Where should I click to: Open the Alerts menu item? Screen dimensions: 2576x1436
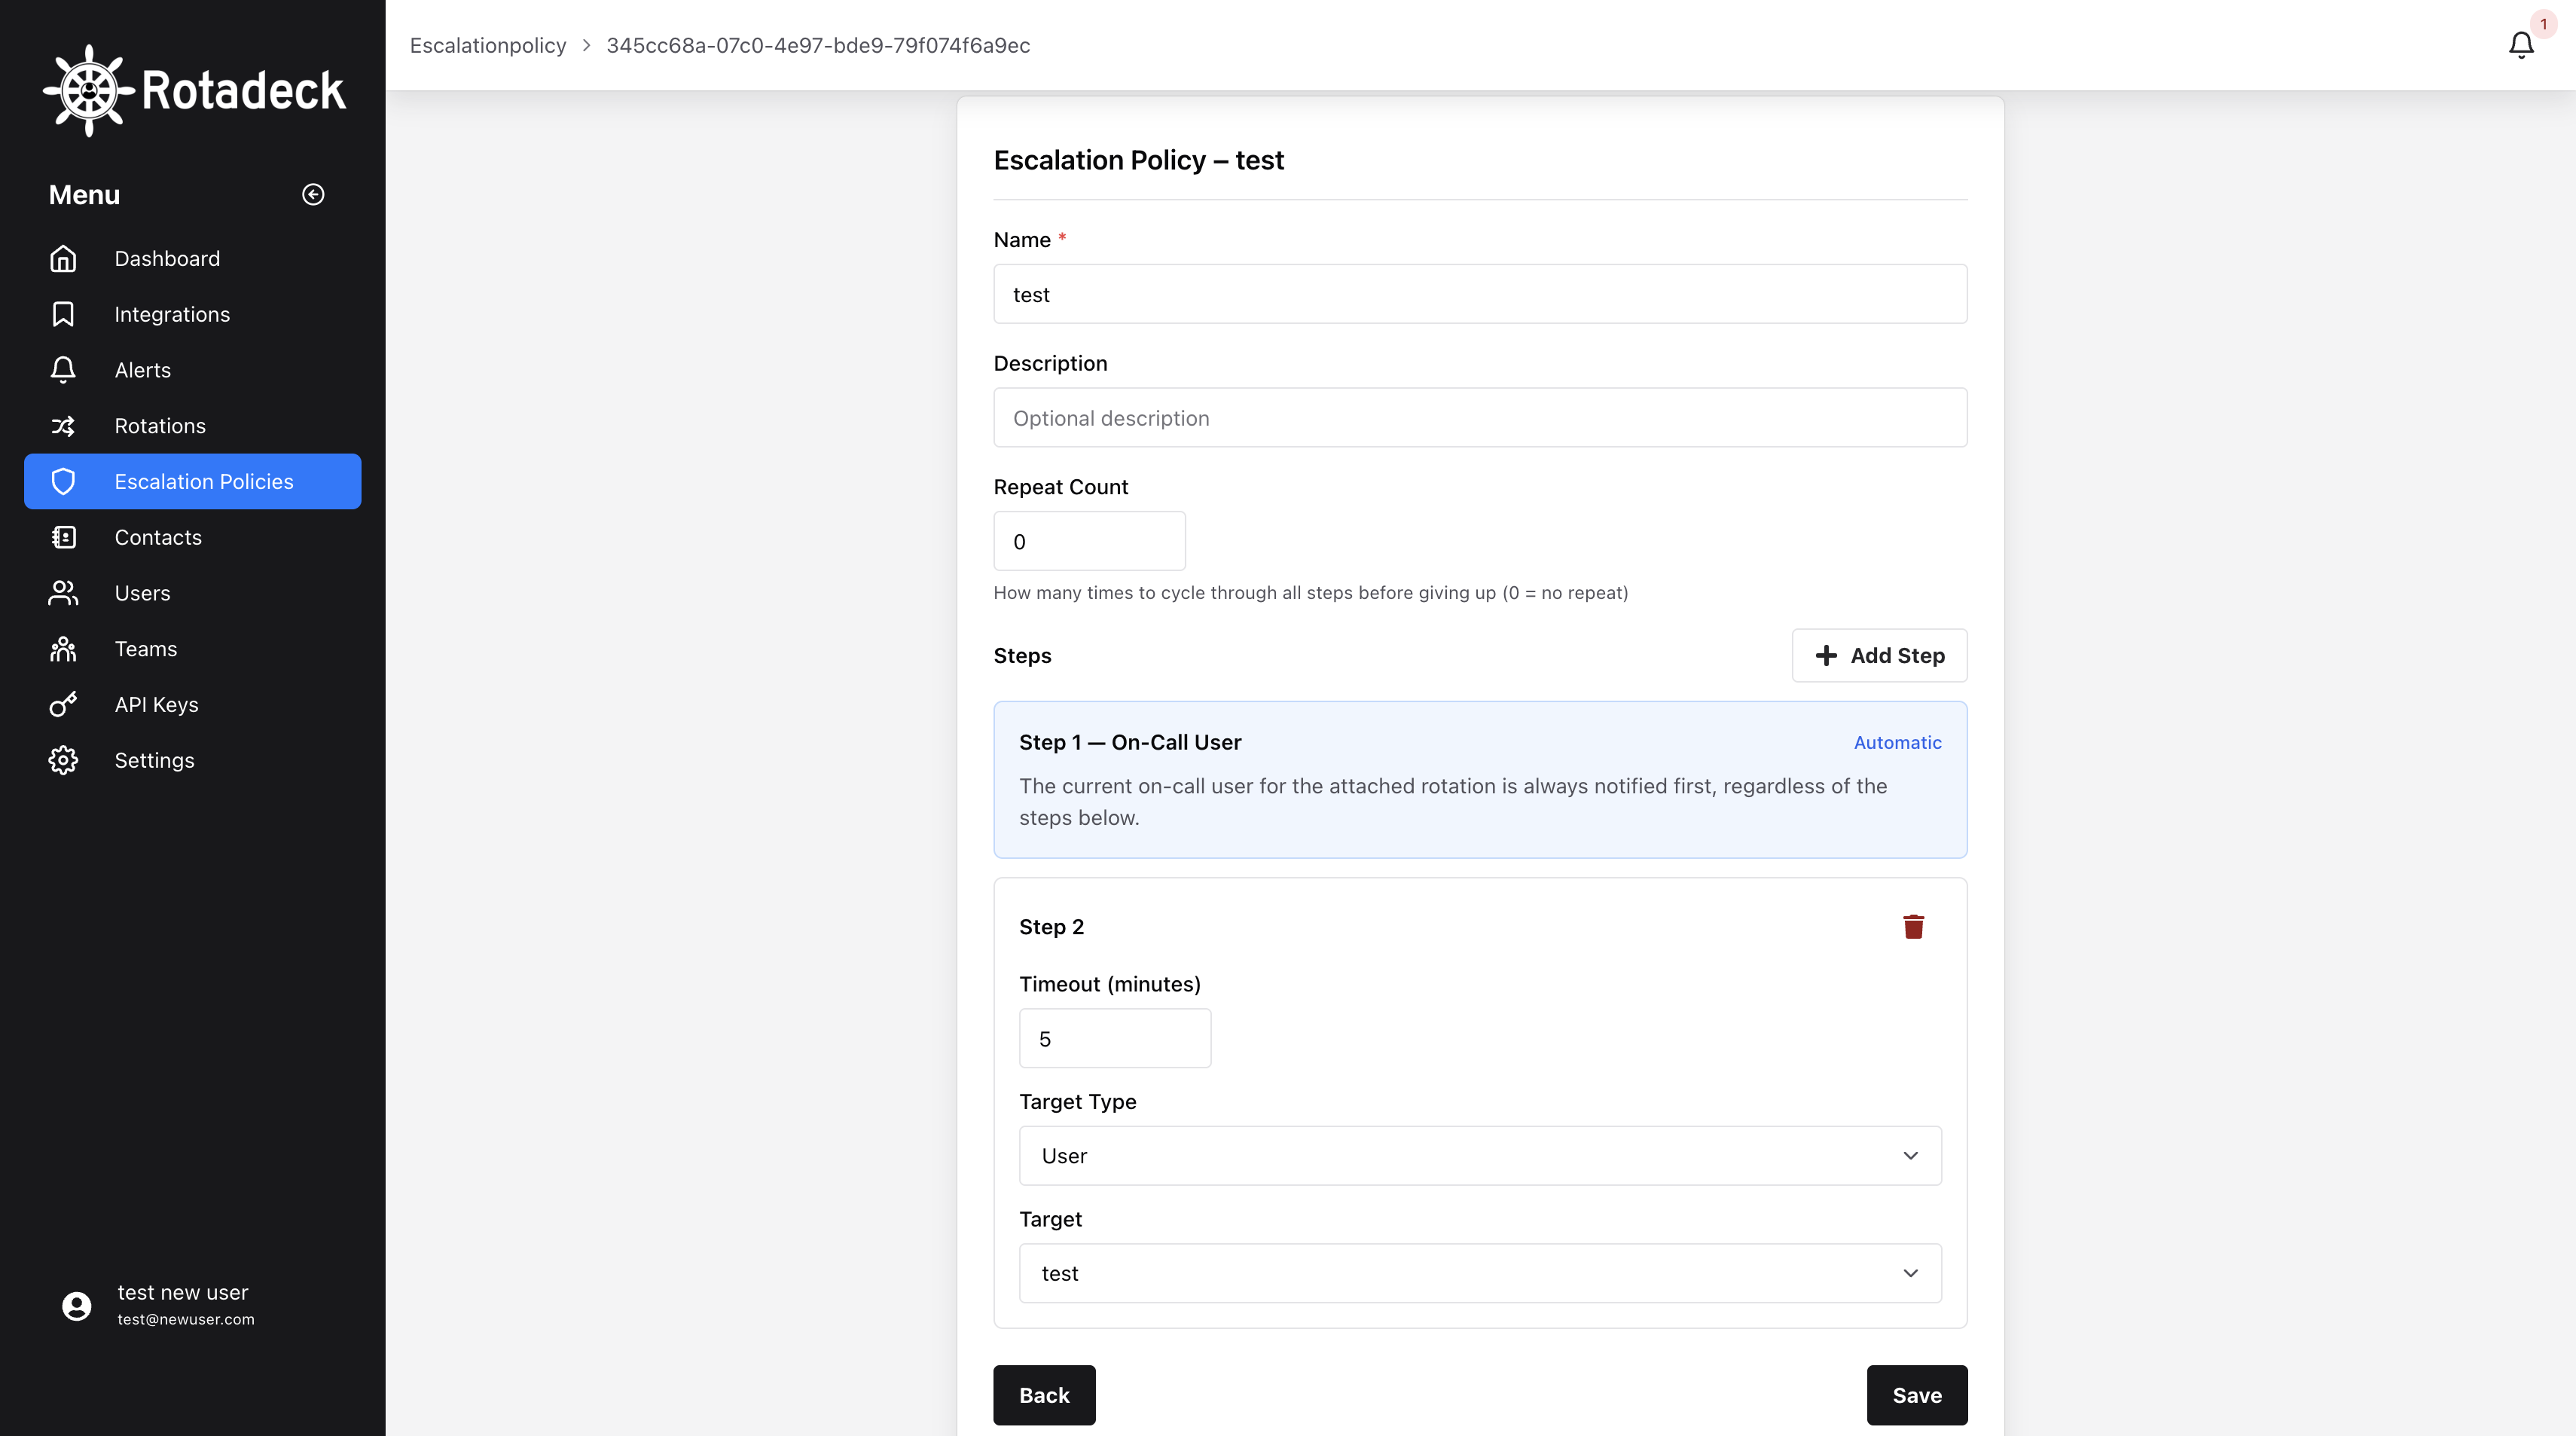[192, 370]
